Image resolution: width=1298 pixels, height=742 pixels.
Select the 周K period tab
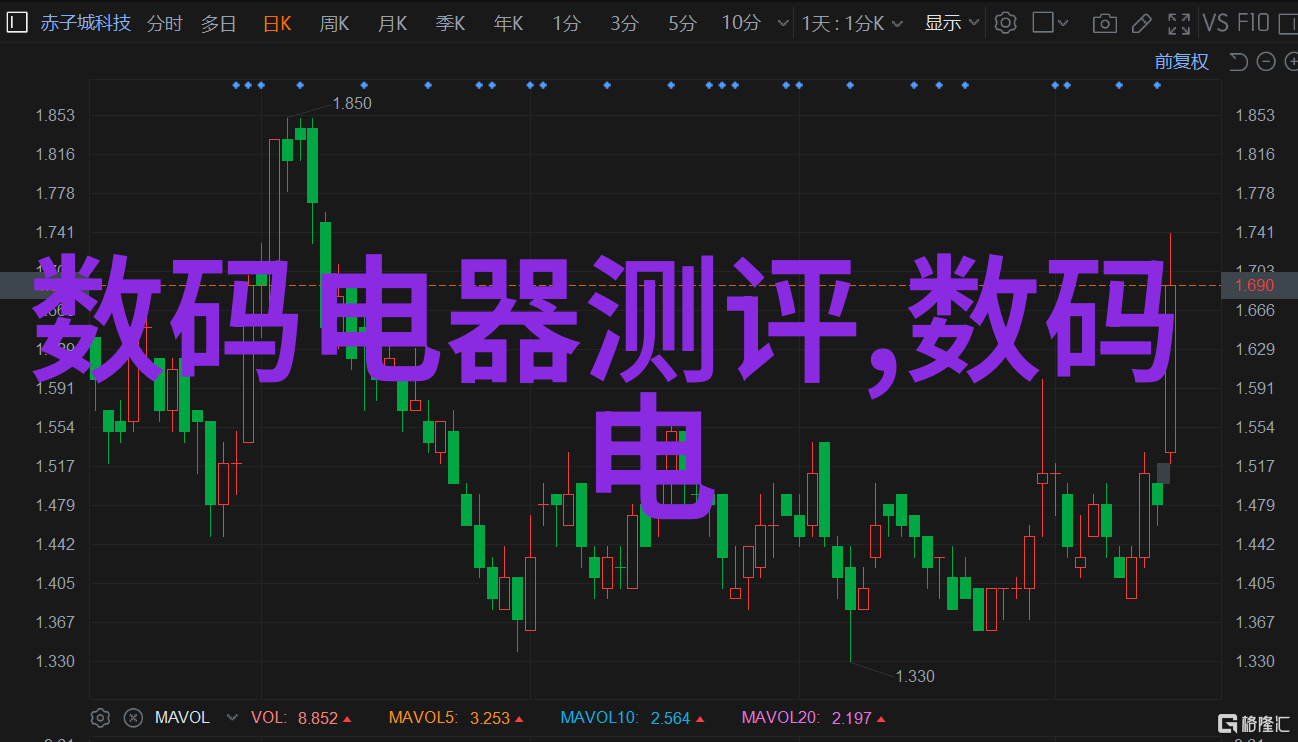point(334,23)
